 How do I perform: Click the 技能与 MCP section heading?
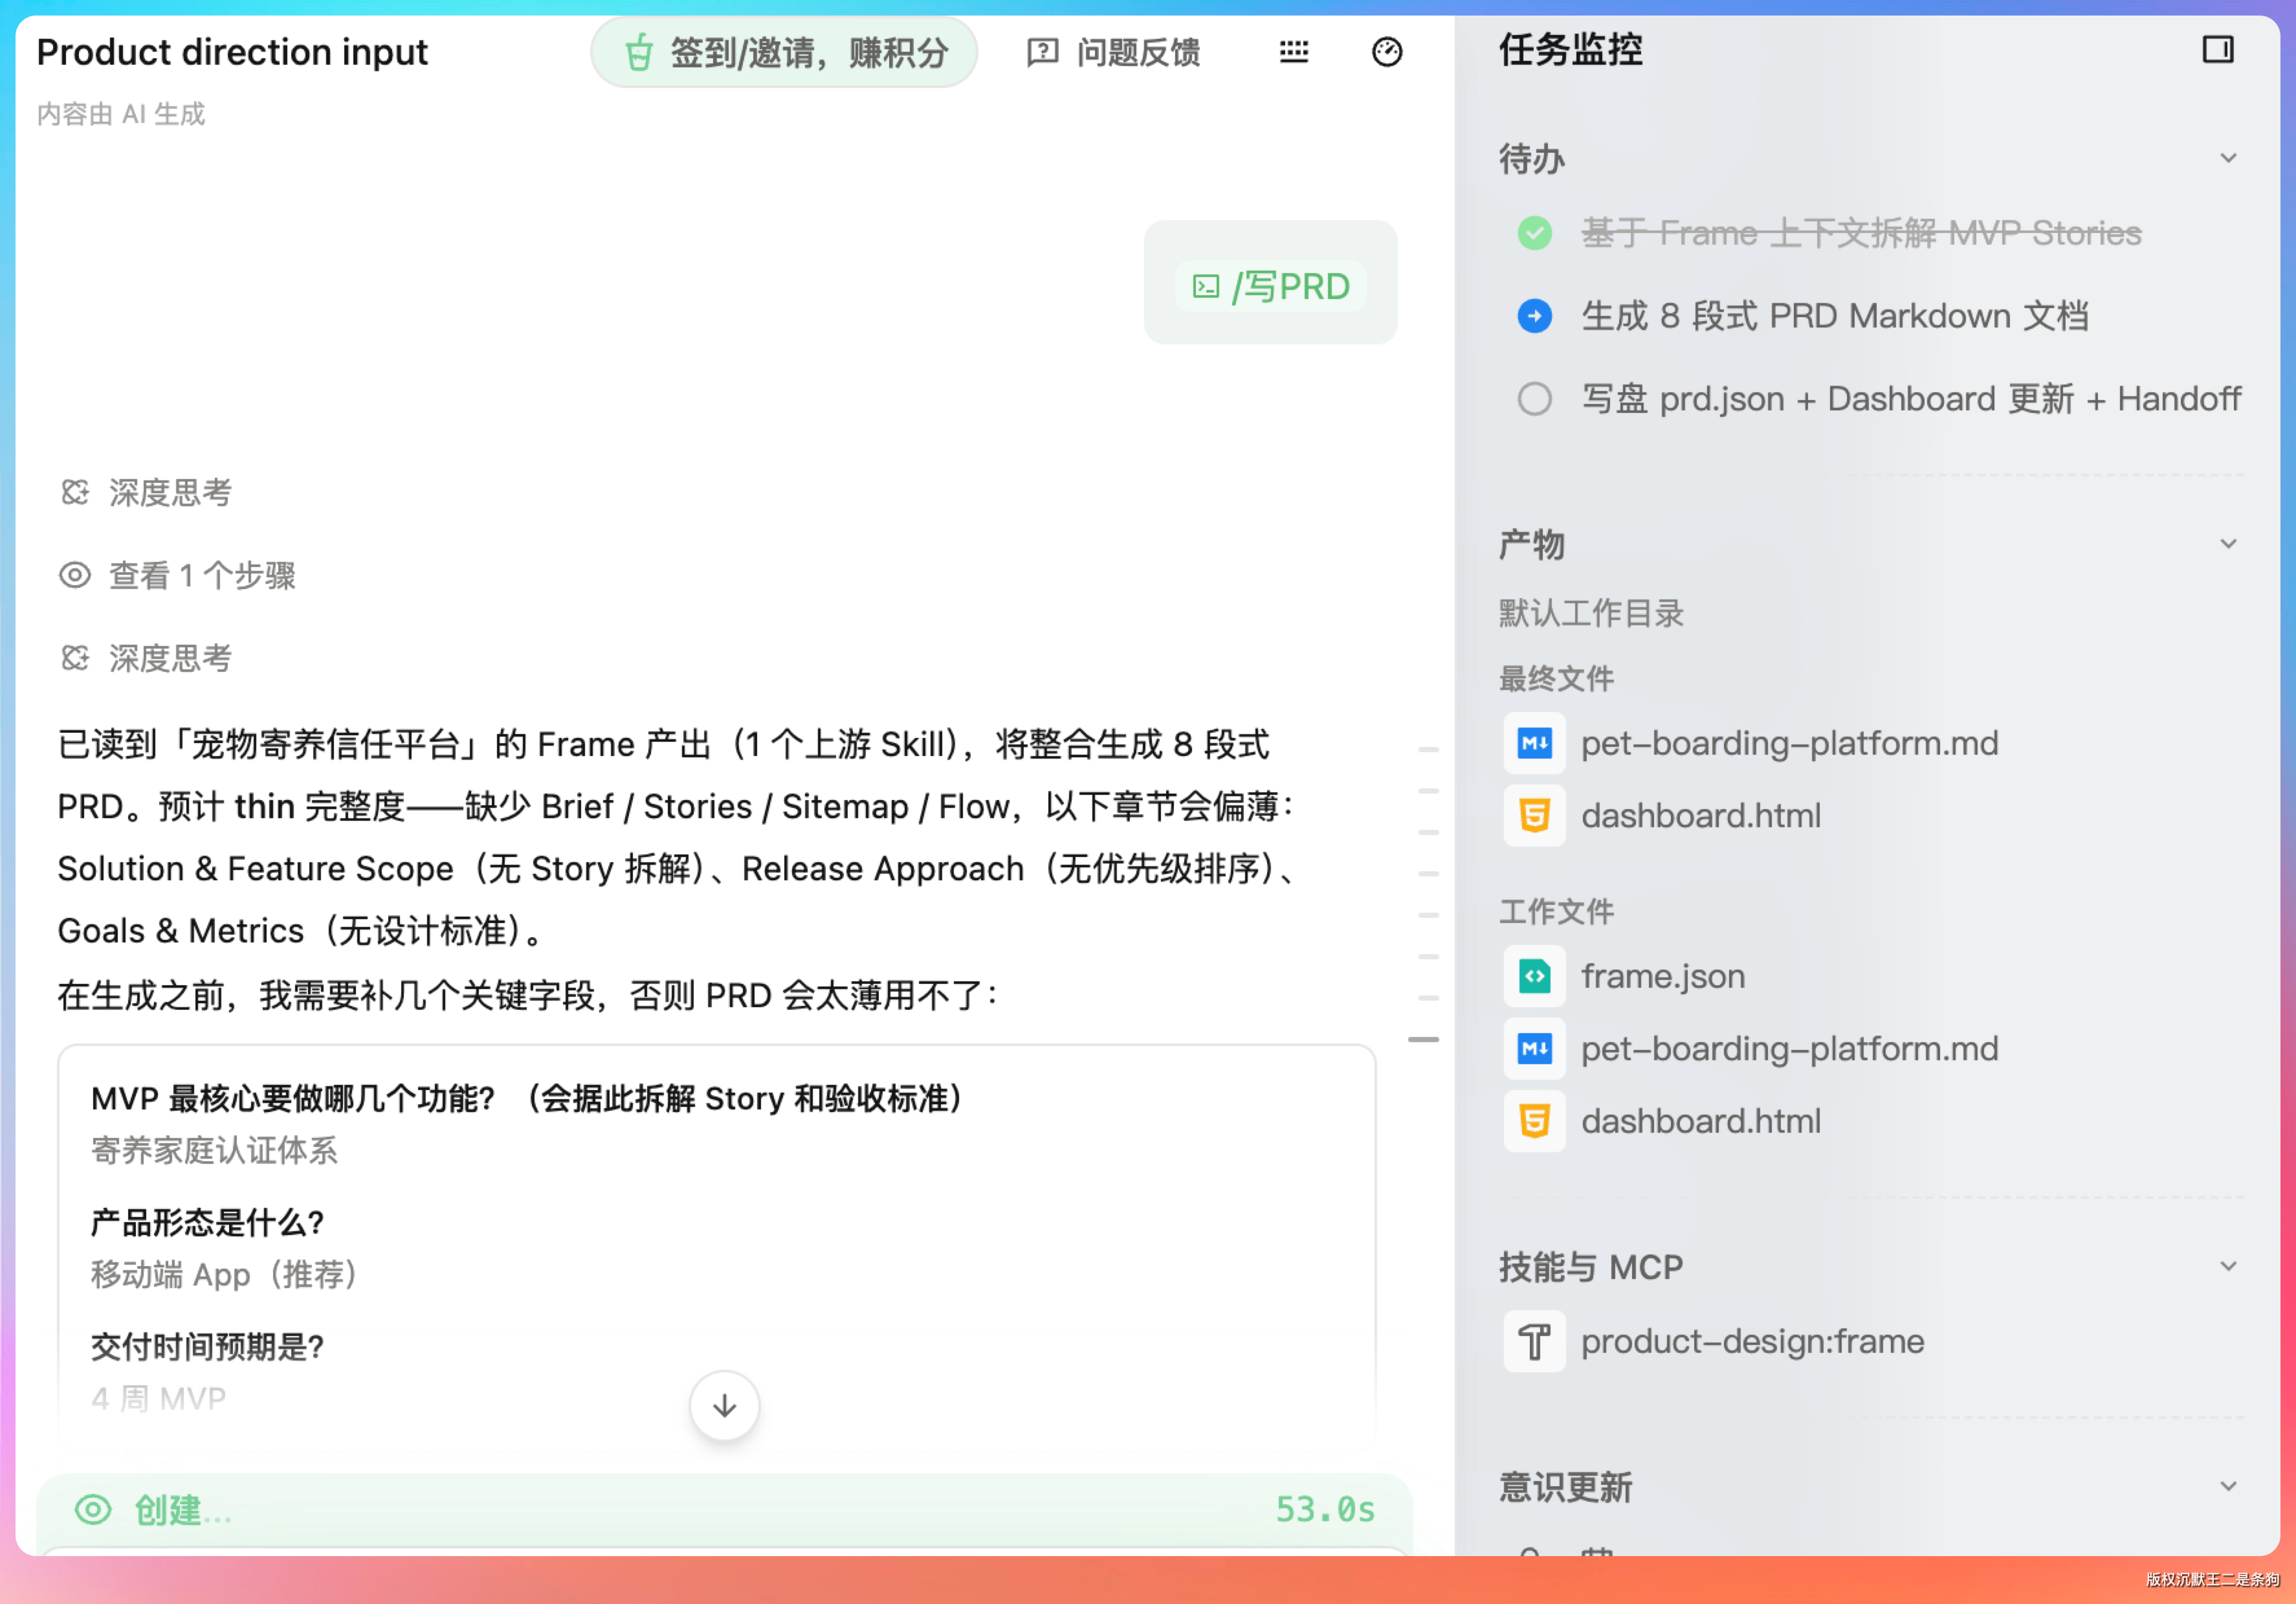(1590, 1267)
